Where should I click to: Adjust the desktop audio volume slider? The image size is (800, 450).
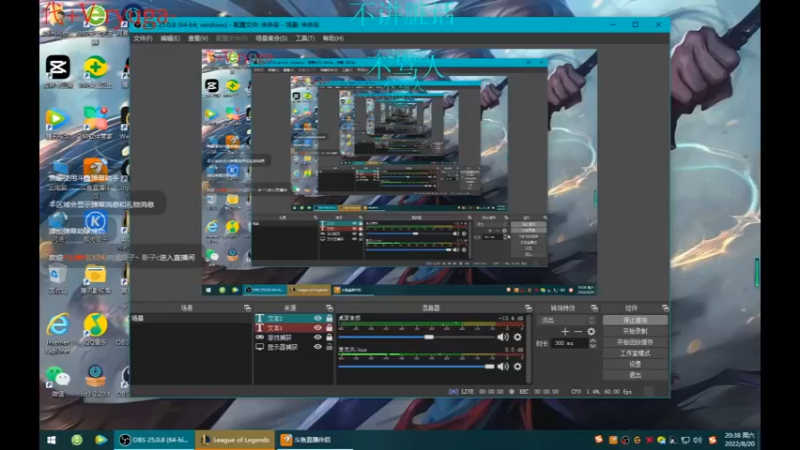(x=416, y=337)
